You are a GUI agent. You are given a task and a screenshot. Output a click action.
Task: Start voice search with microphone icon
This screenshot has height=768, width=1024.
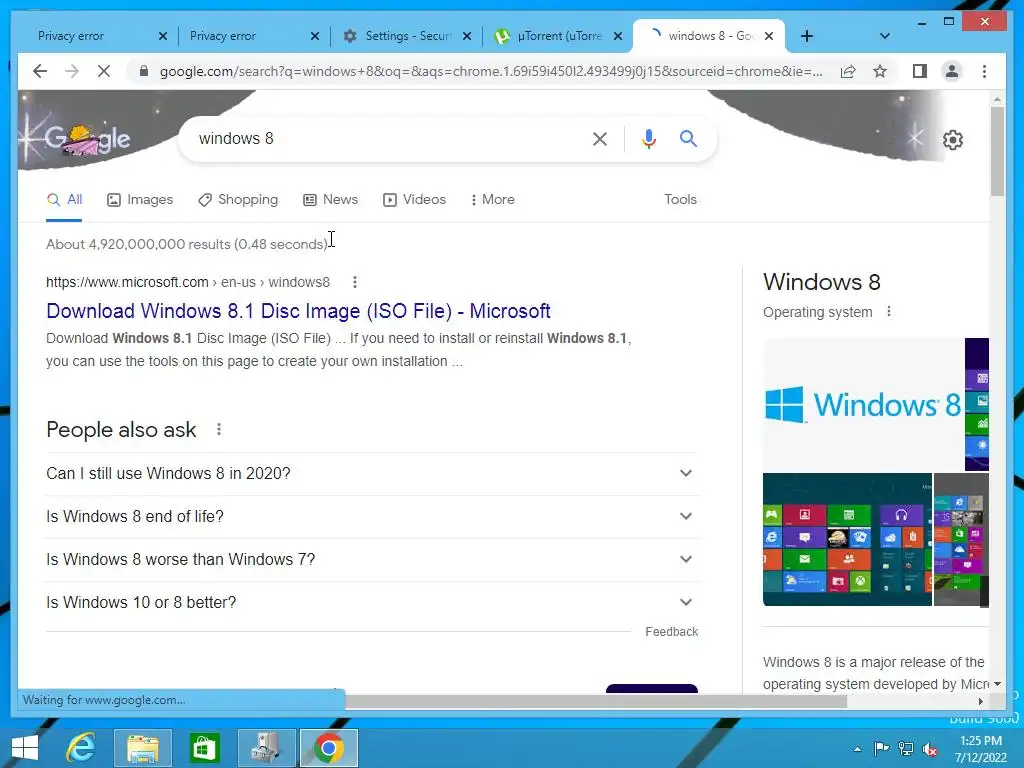pyautogui.click(x=648, y=138)
